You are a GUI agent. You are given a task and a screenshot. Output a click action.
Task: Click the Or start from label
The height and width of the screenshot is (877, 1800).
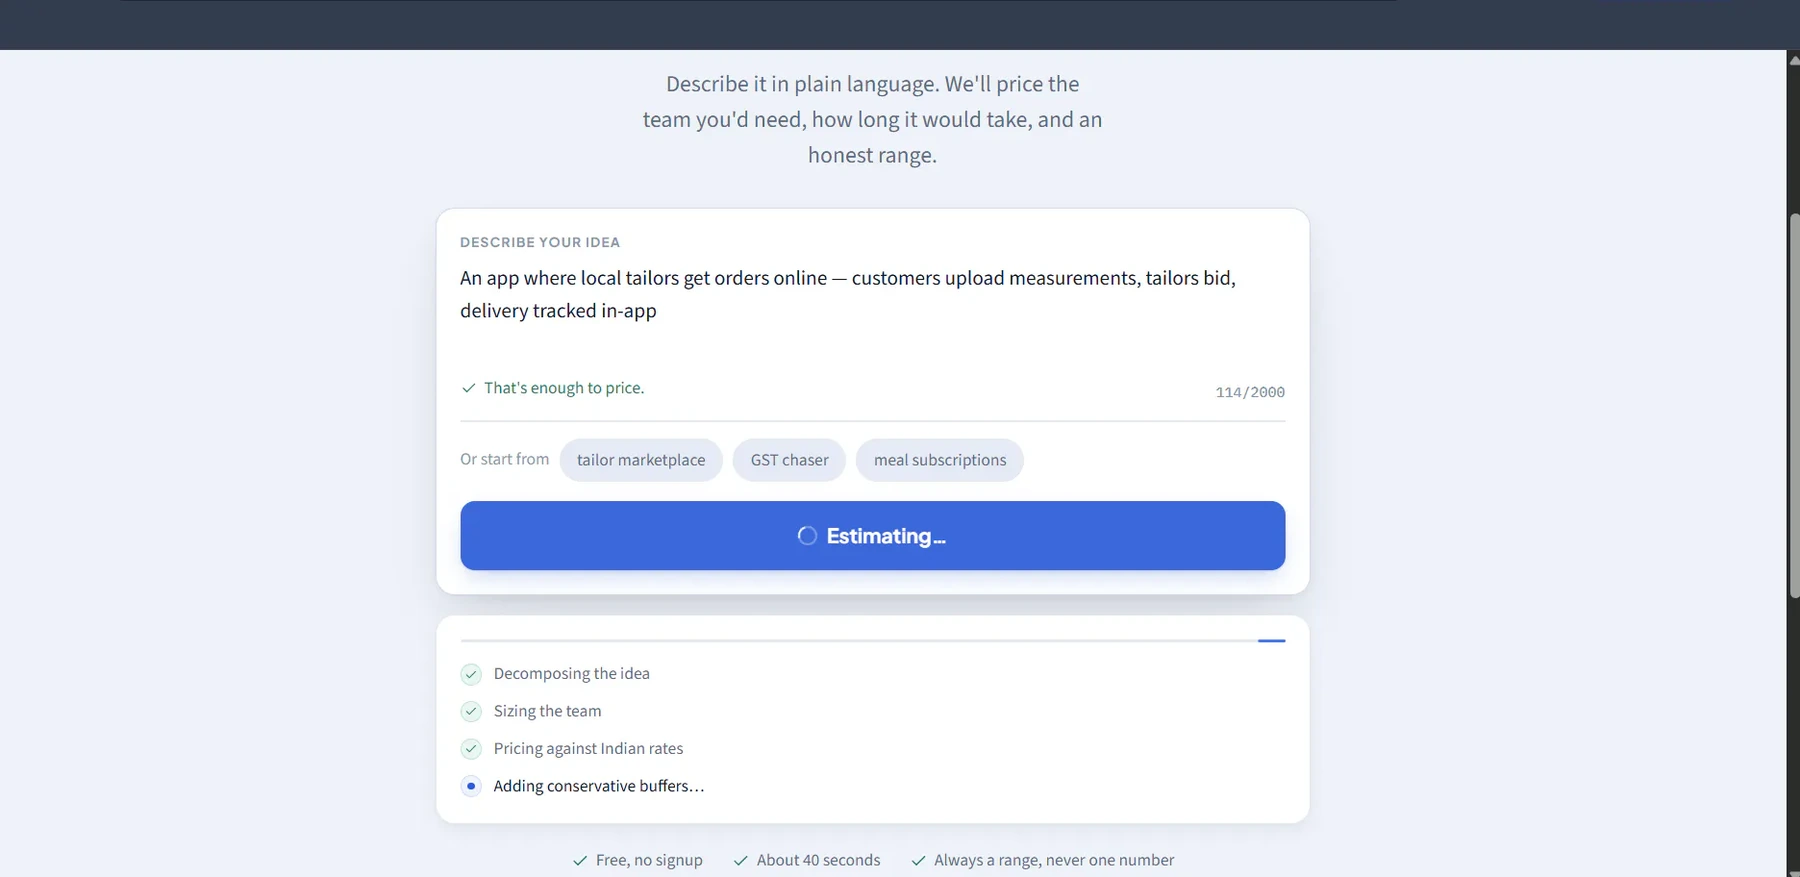pos(504,459)
